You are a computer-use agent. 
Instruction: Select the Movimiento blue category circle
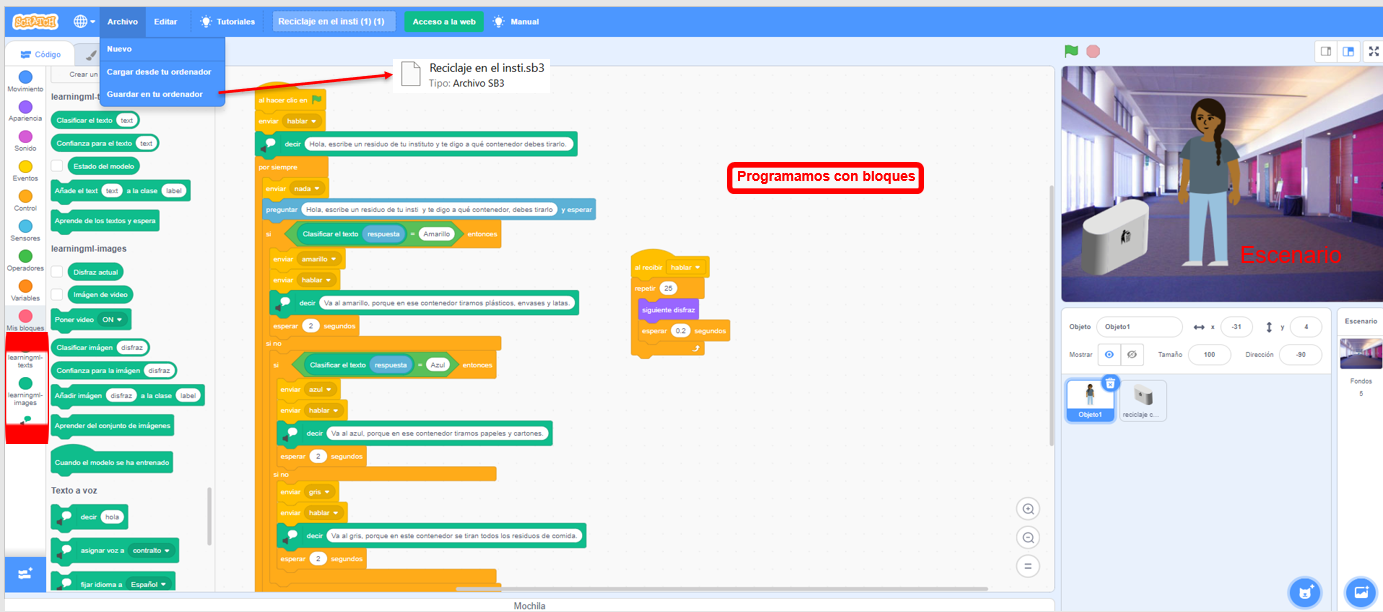pyautogui.click(x=25, y=77)
